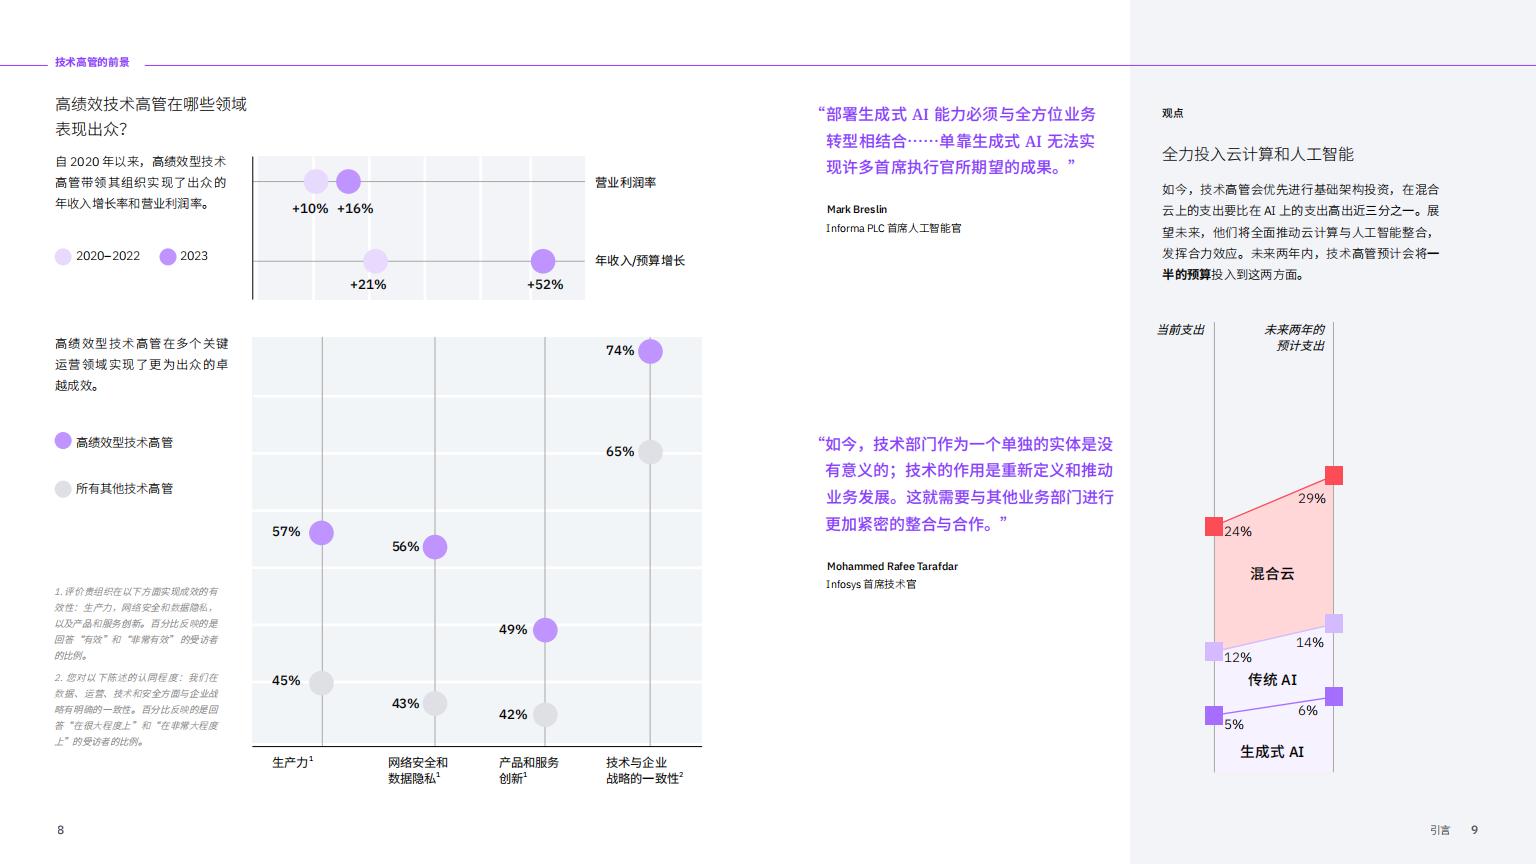
Task: Click the 生成式 AI area label
Action: click(1272, 752)
